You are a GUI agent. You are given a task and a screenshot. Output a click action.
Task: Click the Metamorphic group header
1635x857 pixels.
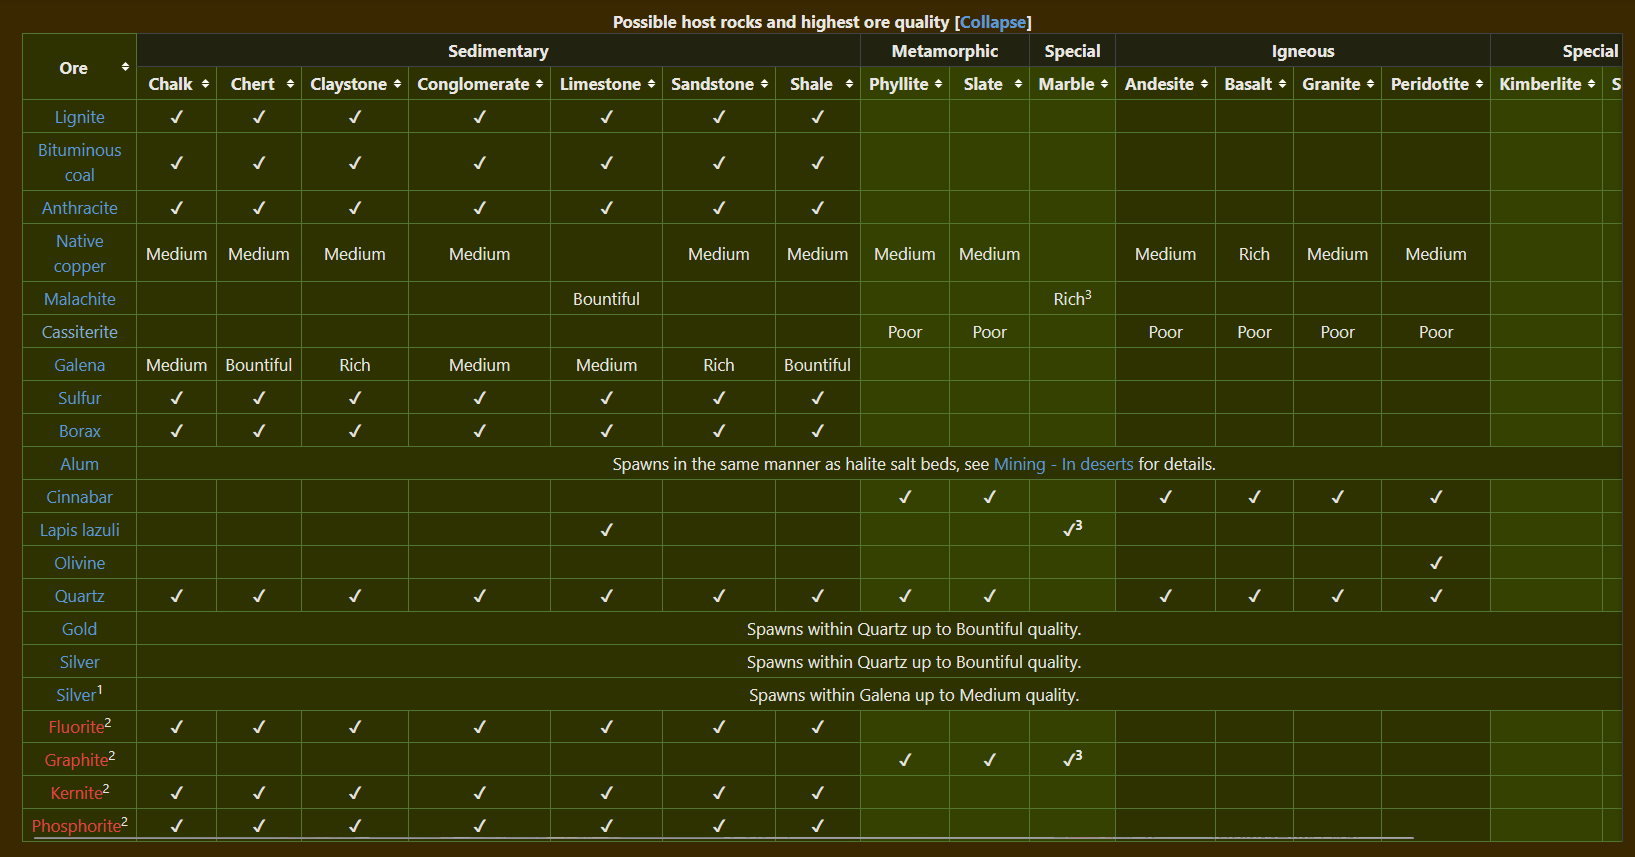pyautogui.click(x=945, y=51)
